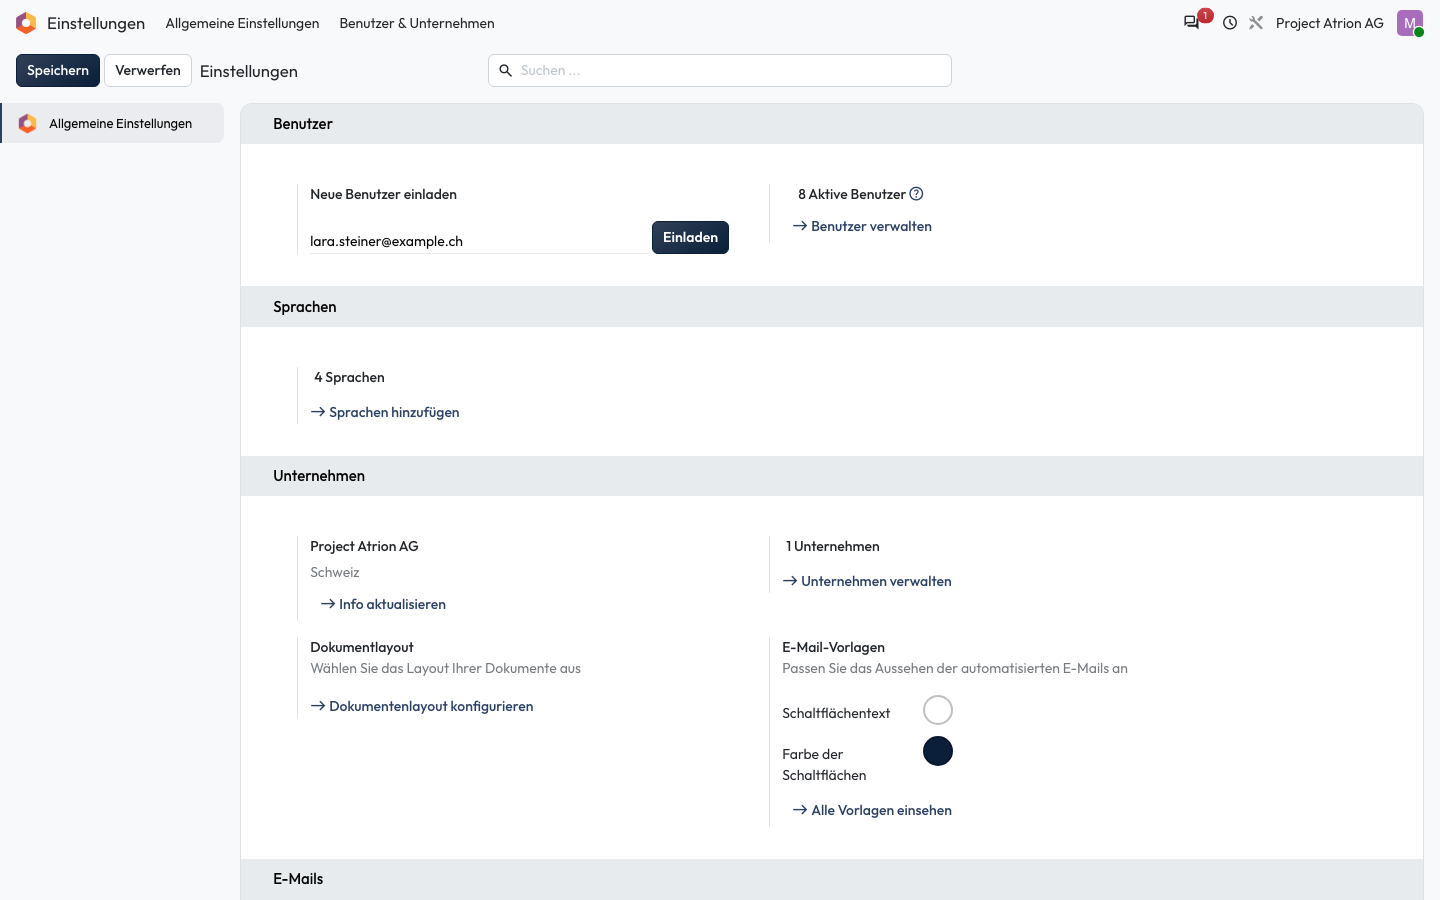Click the E-Mail-Vorlagen setting title

point(834,648)
